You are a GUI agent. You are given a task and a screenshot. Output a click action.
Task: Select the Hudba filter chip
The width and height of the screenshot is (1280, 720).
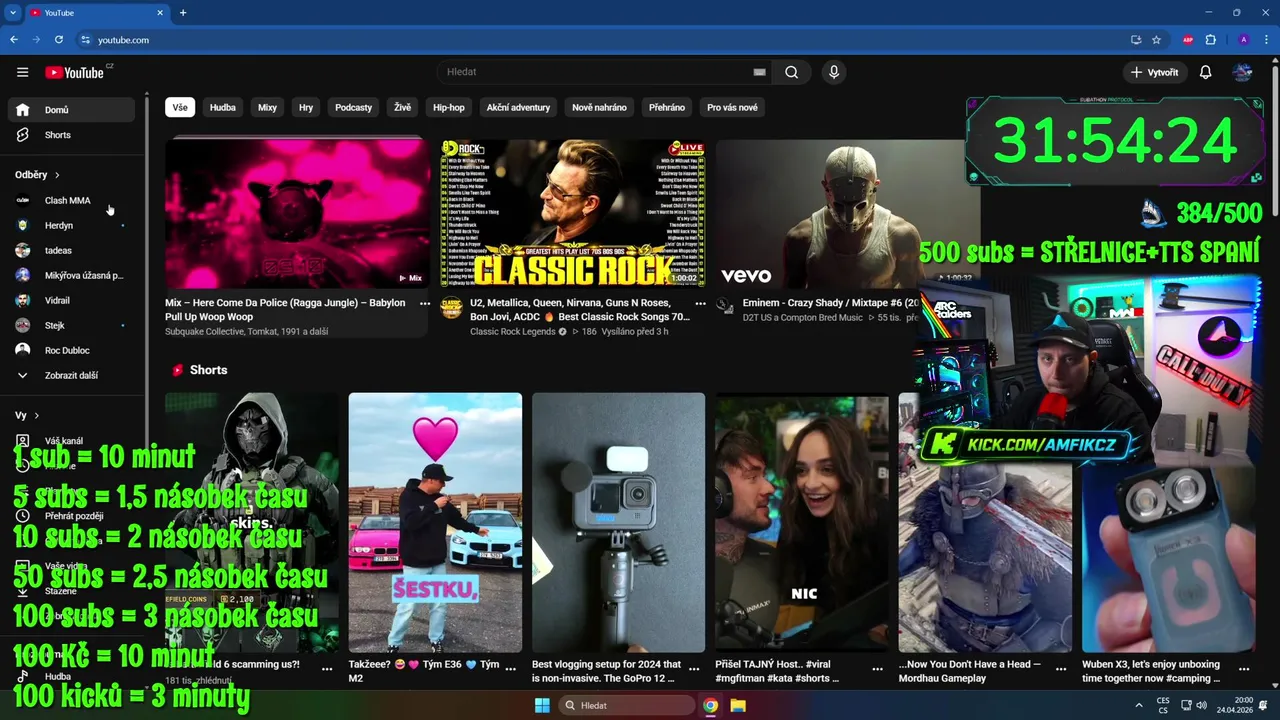(x=223, y=107)
